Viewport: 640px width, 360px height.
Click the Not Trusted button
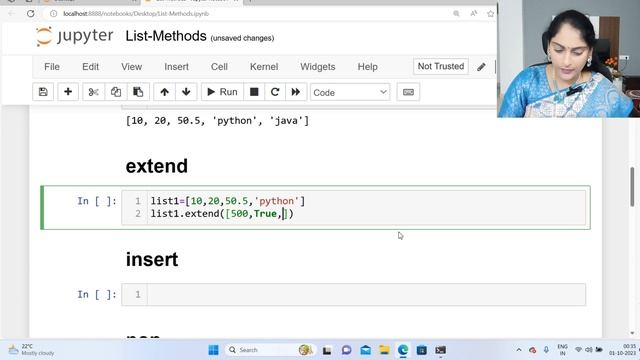(441, 67)
